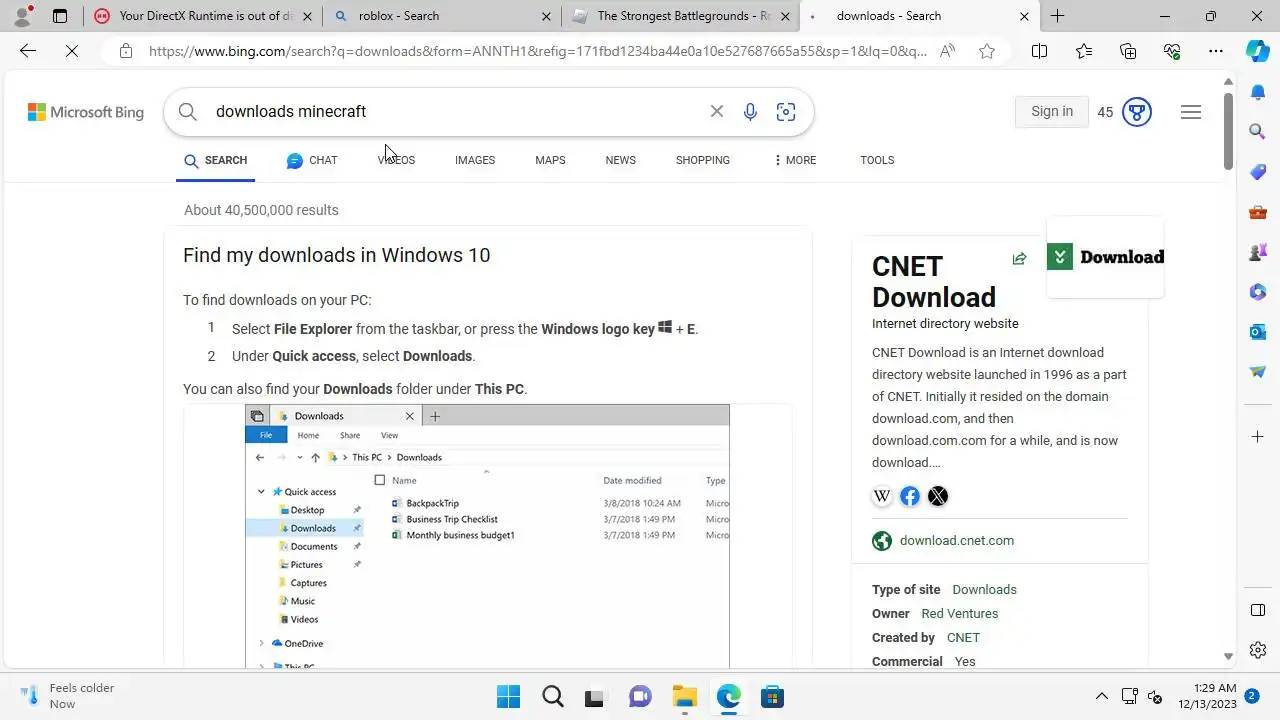Switch to the VIDEOS tab
The height and width of the screenshot is (720, 1280).
pyautogui.click(x=396, y=160)
